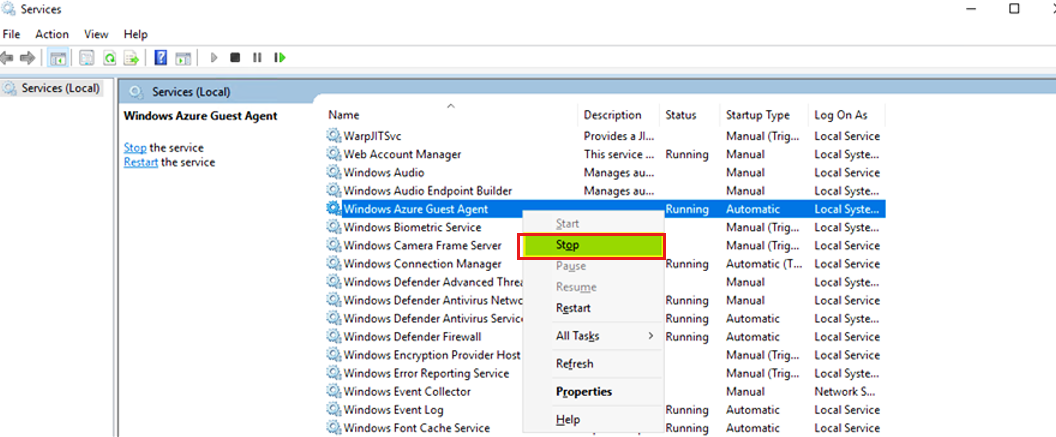
Task: Click 'Automatic (T...' startup type of Windows Connection Manager
Action: tap(763, 264)
